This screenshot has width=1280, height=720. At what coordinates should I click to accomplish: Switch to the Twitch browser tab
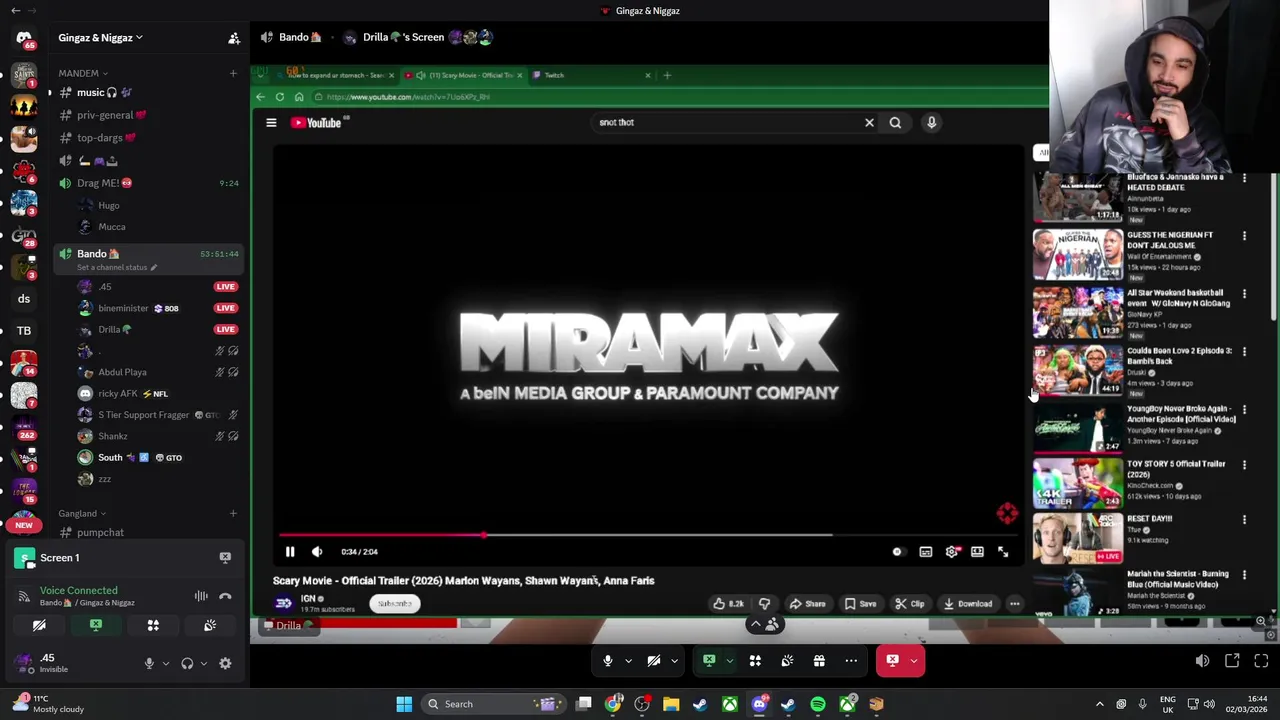click(x=590, y=75)
